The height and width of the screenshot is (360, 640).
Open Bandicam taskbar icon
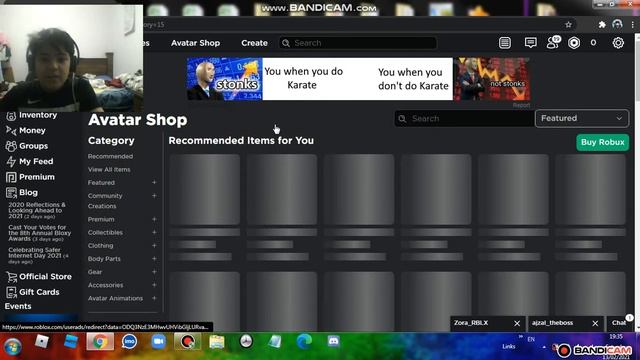tap(187, 342)
